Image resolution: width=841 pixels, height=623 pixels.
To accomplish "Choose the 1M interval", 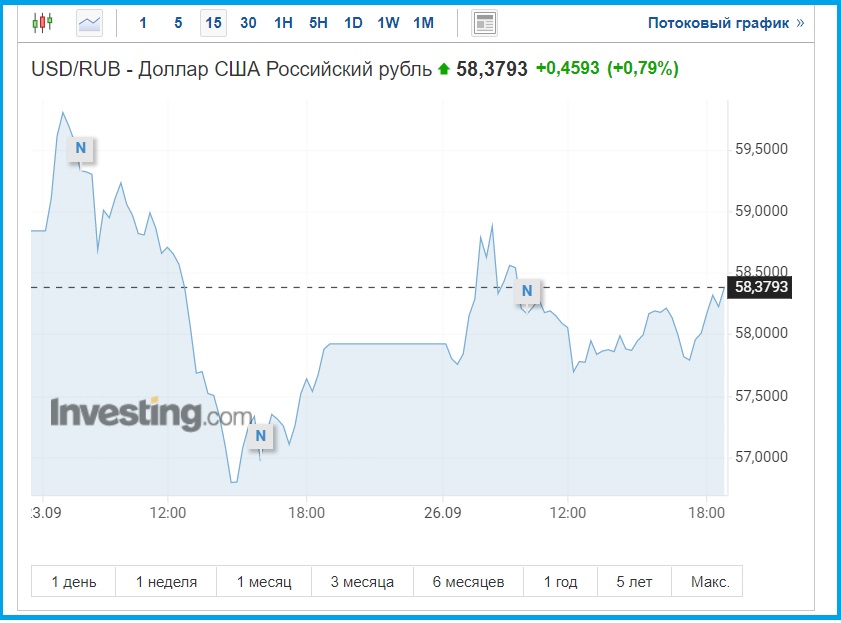I will [423, 22].
